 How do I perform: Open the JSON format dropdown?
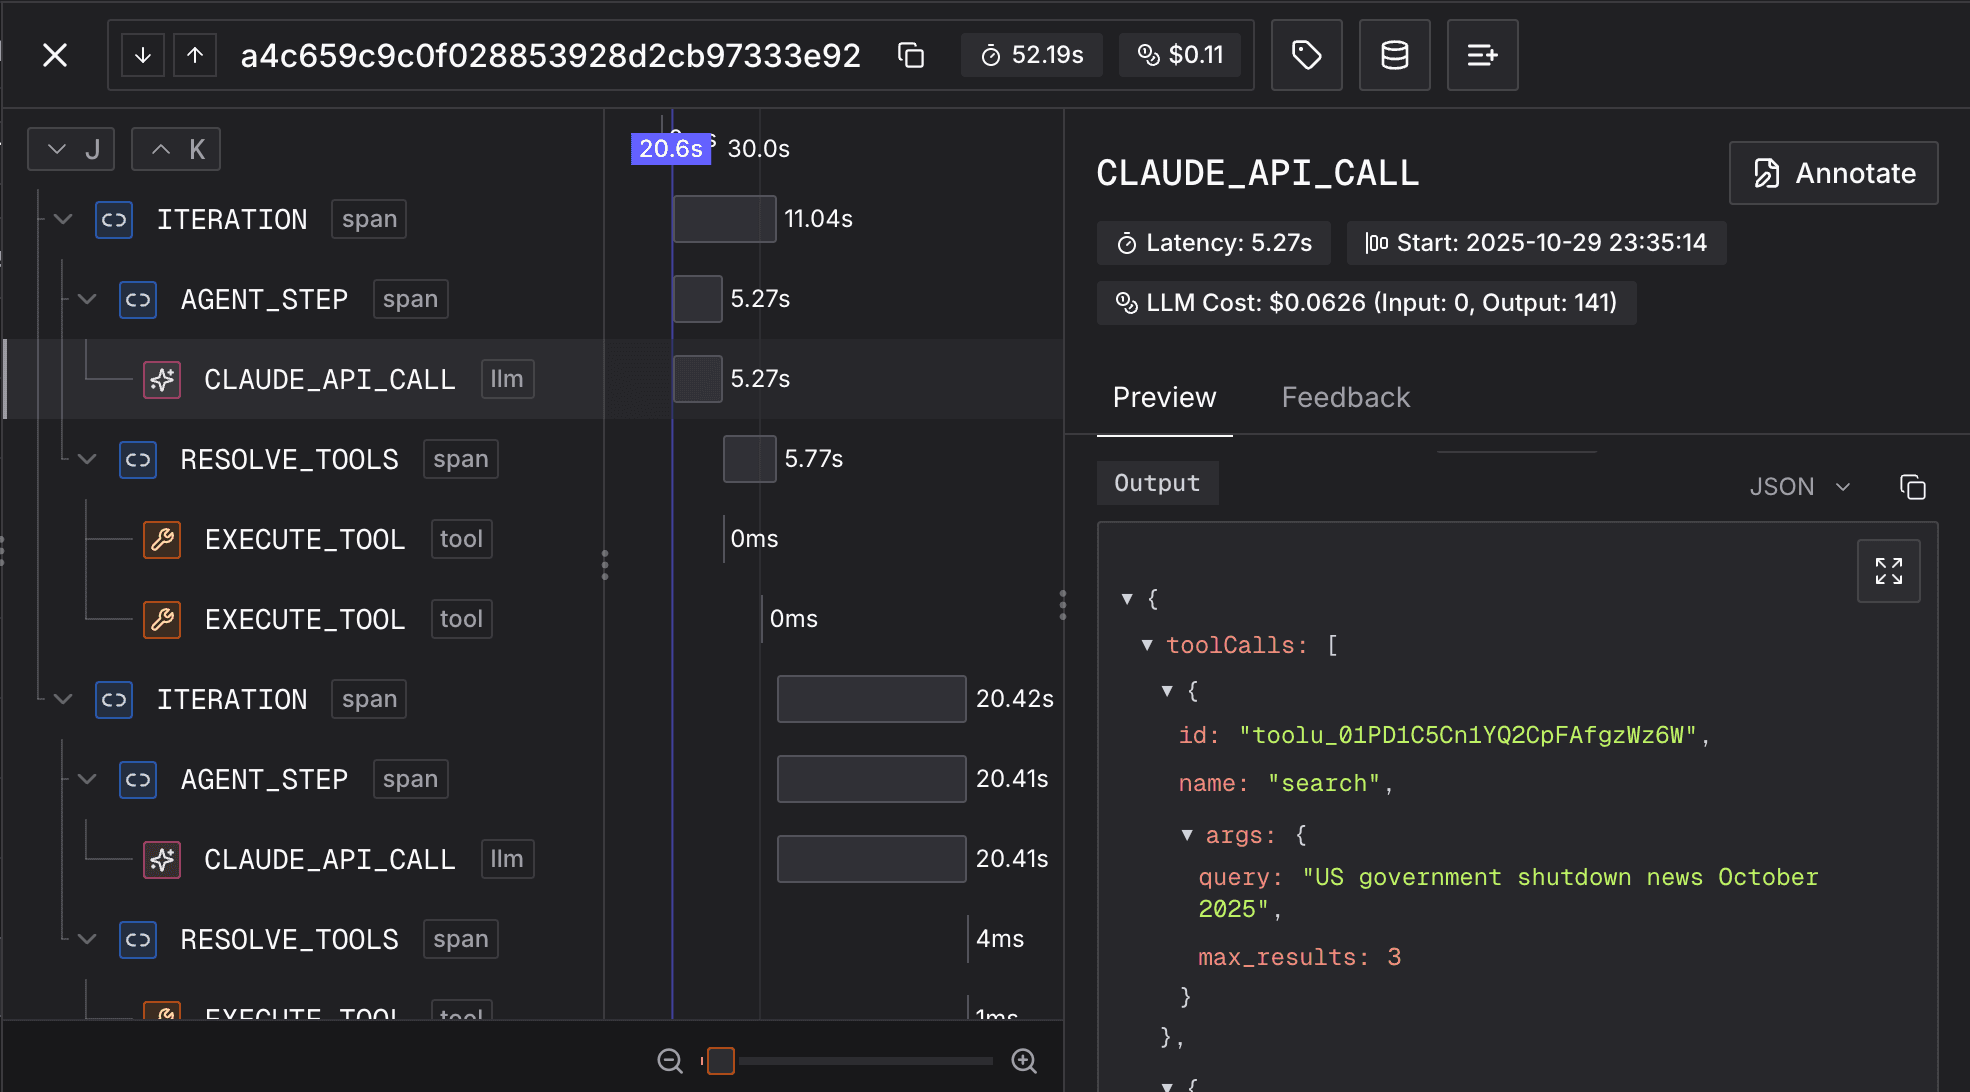click(x=1800, y=487)
